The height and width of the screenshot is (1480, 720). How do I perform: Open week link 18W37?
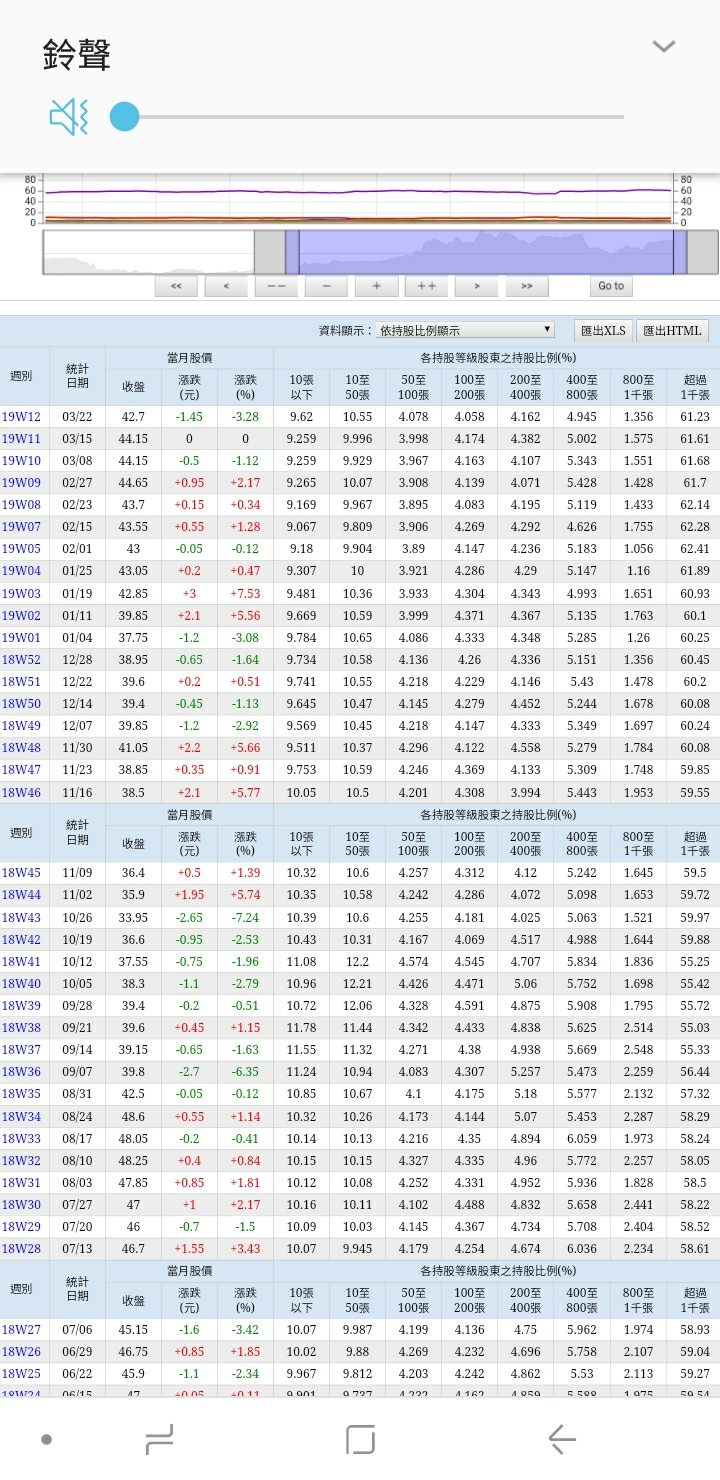pyautogui.click(x=21, y=1050)
